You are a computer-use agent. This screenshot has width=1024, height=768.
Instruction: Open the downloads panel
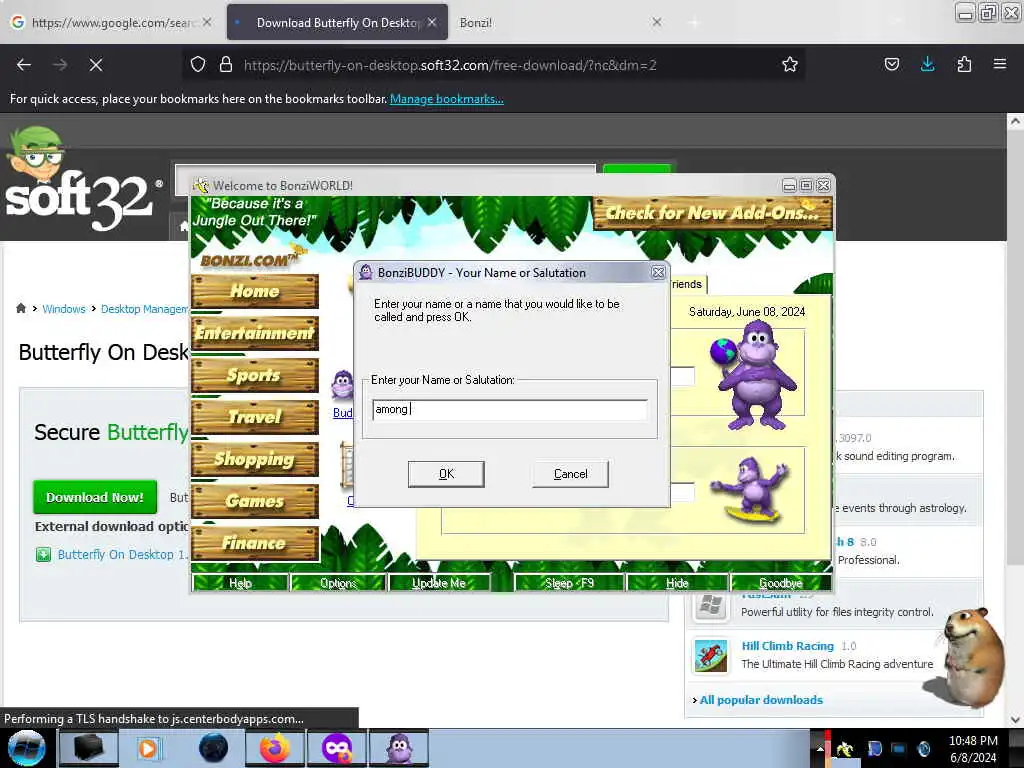[927, 65]
